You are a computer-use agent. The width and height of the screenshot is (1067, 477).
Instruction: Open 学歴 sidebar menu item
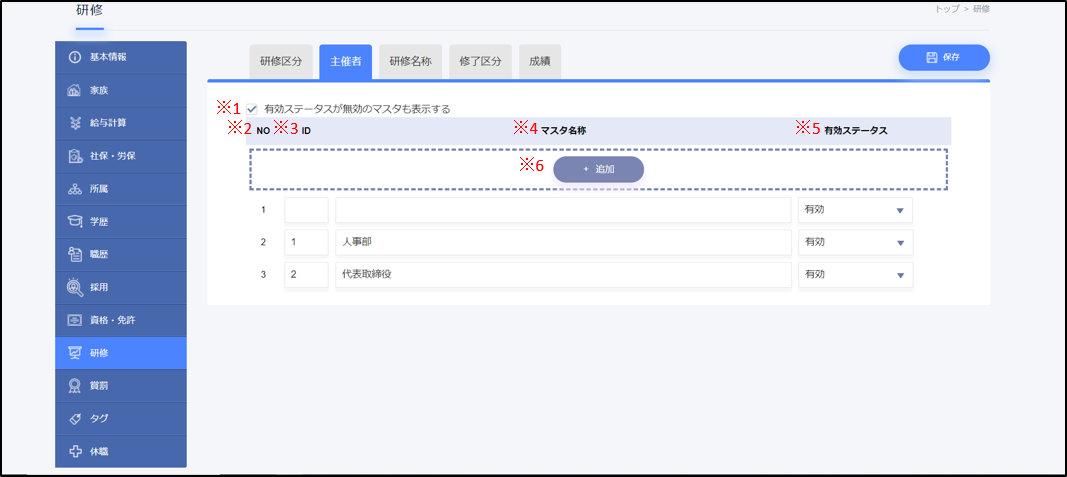click(121, 222)
